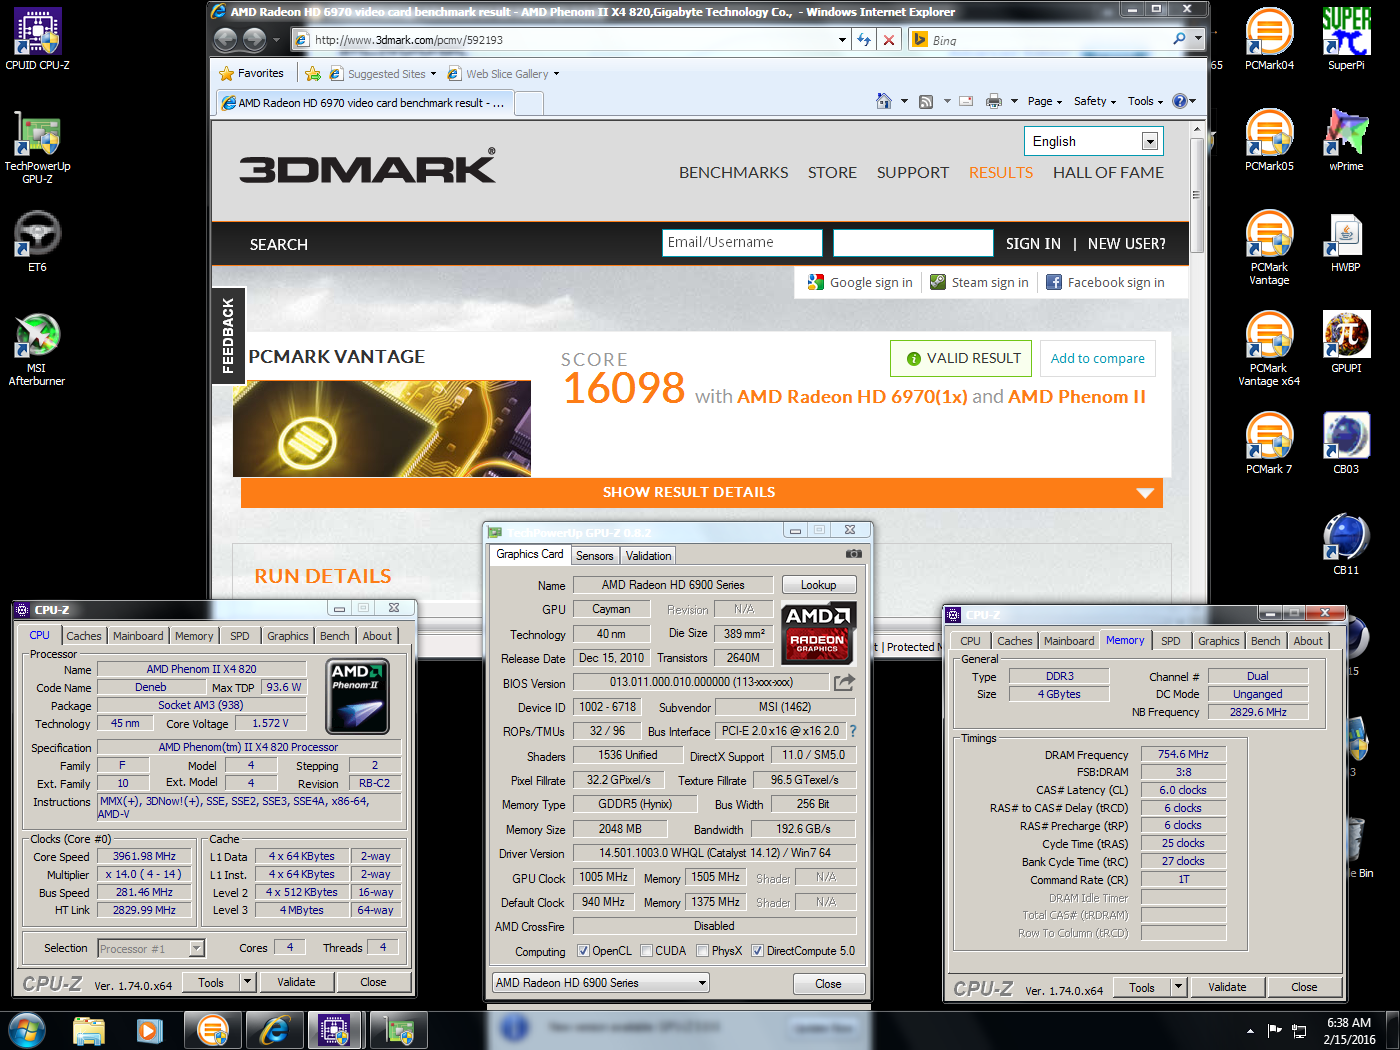Image resolution: width=1400 pixels, height=1050 pixels.
Task: Open Windows Explorer from the taskbar
Action: coord(89,1030)
